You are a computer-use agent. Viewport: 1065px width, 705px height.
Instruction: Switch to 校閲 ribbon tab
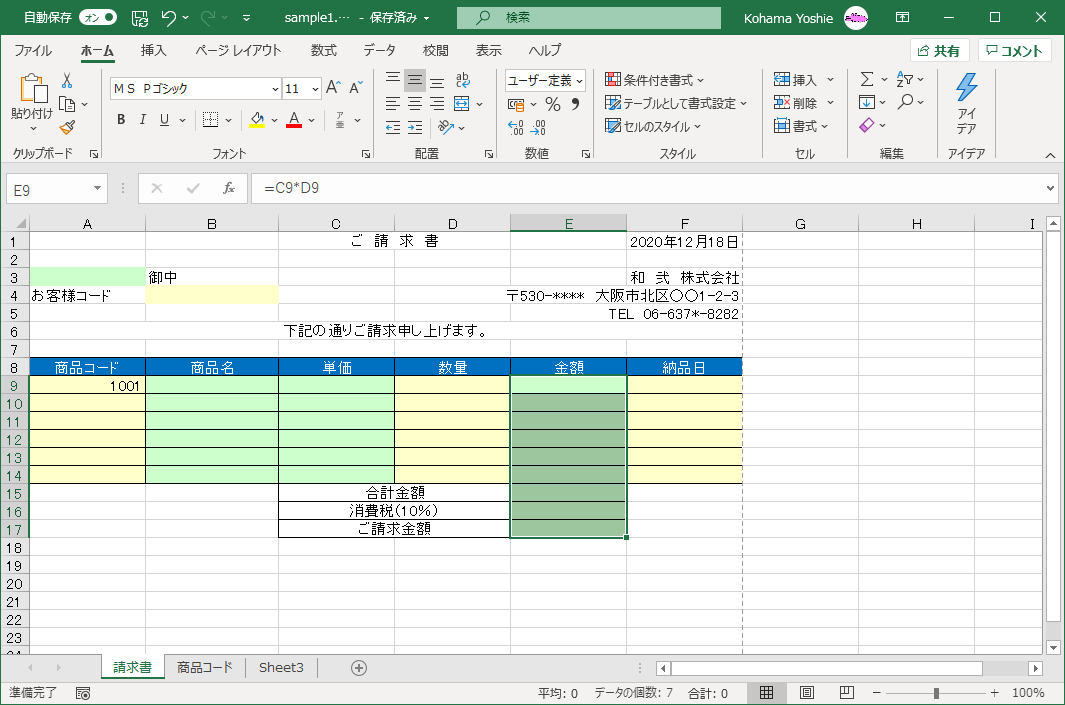pos(435,50)
